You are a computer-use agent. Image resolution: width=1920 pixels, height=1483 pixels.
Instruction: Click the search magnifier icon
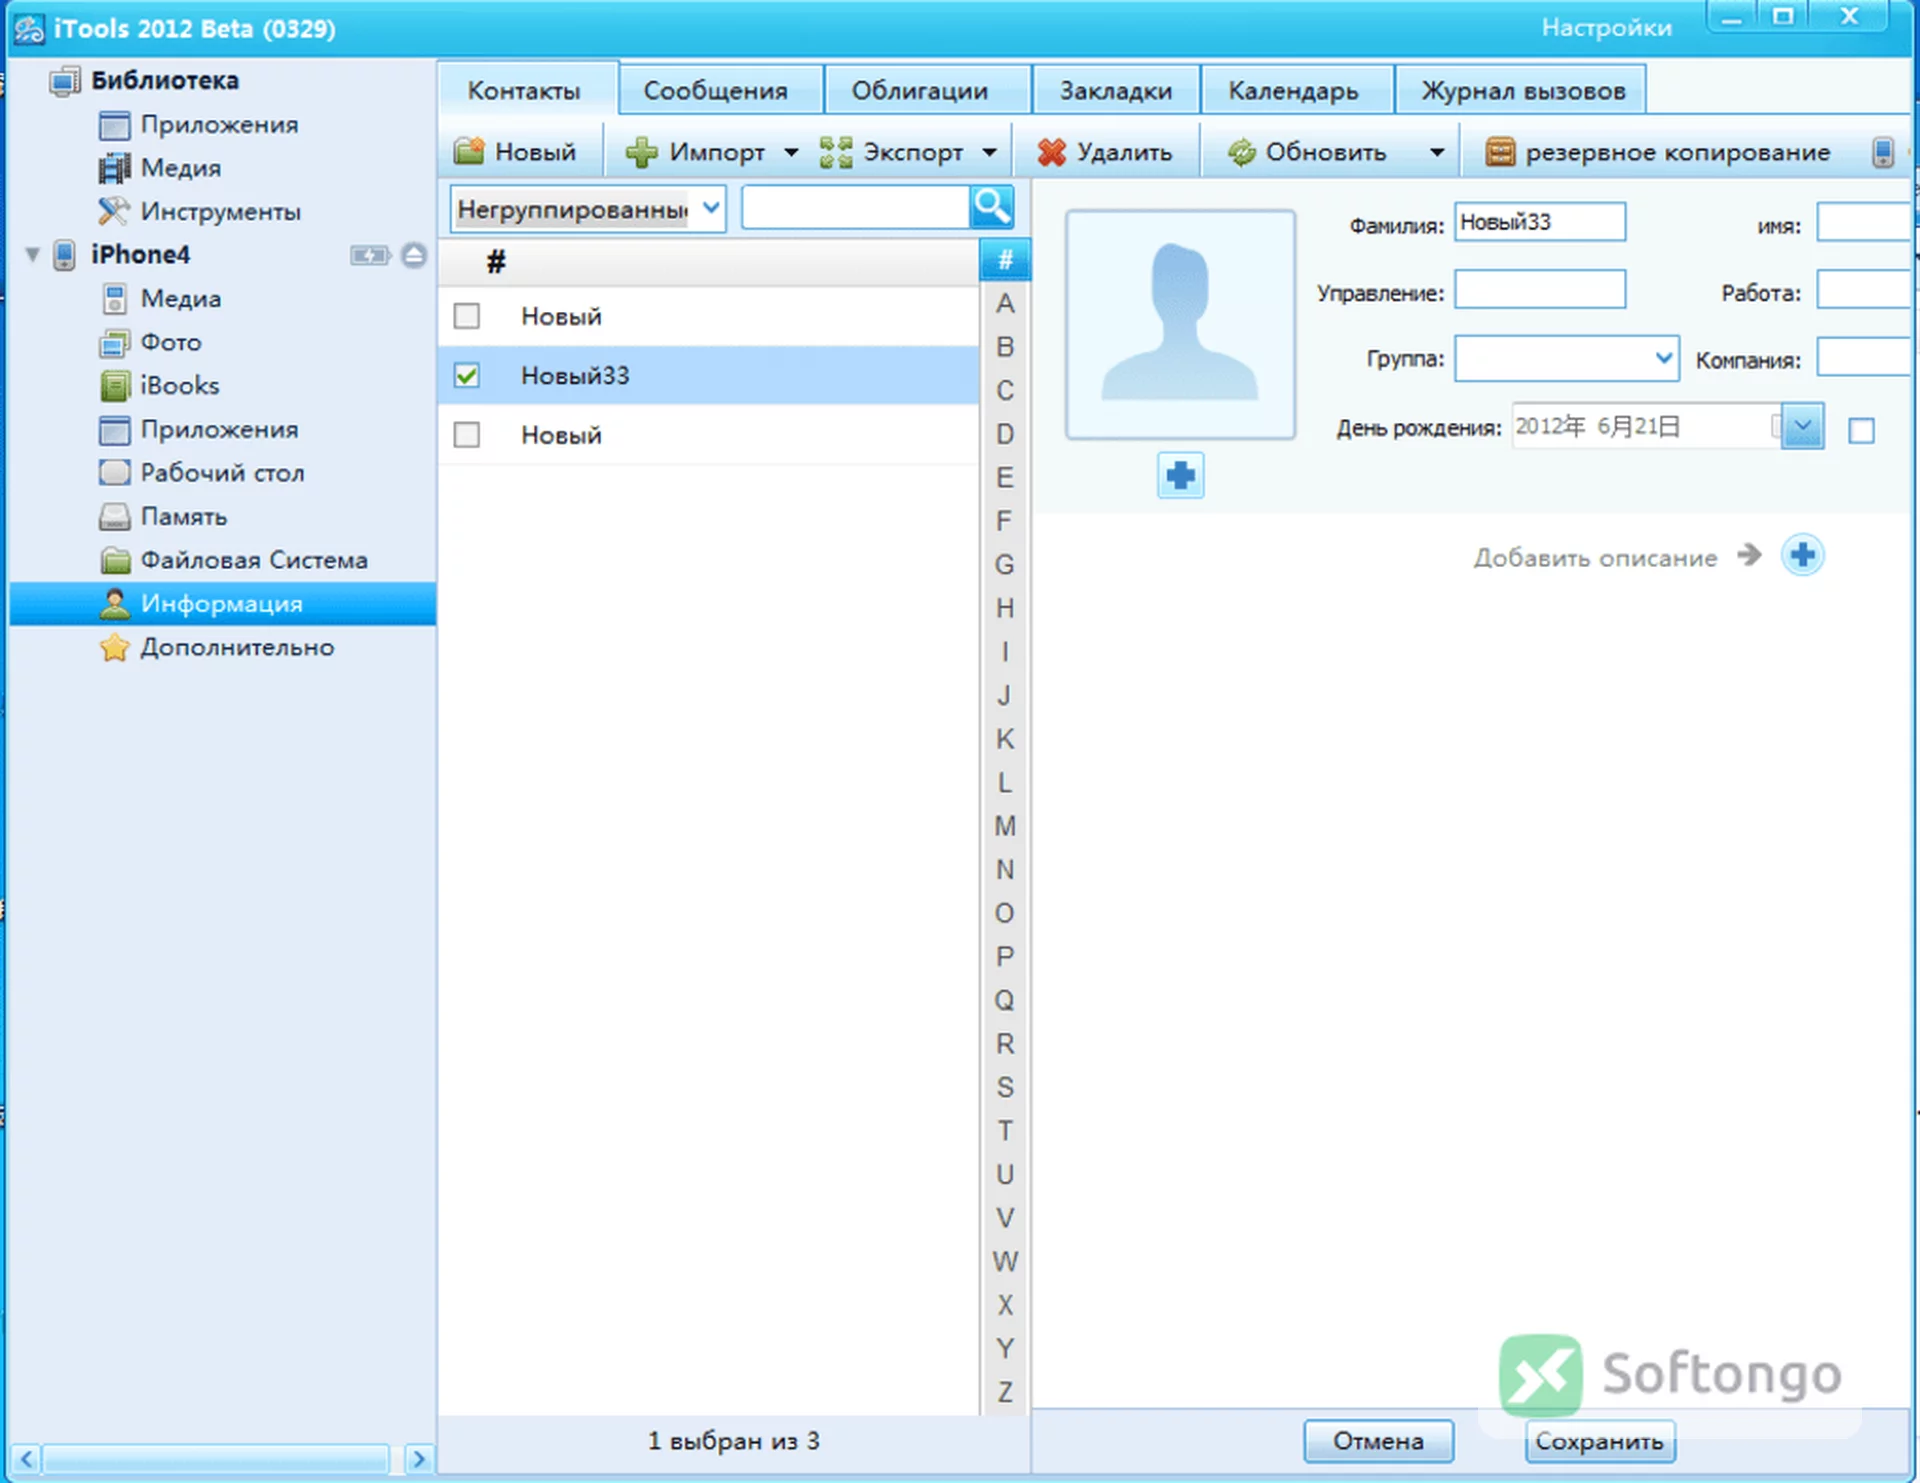[x=991, y=208]
